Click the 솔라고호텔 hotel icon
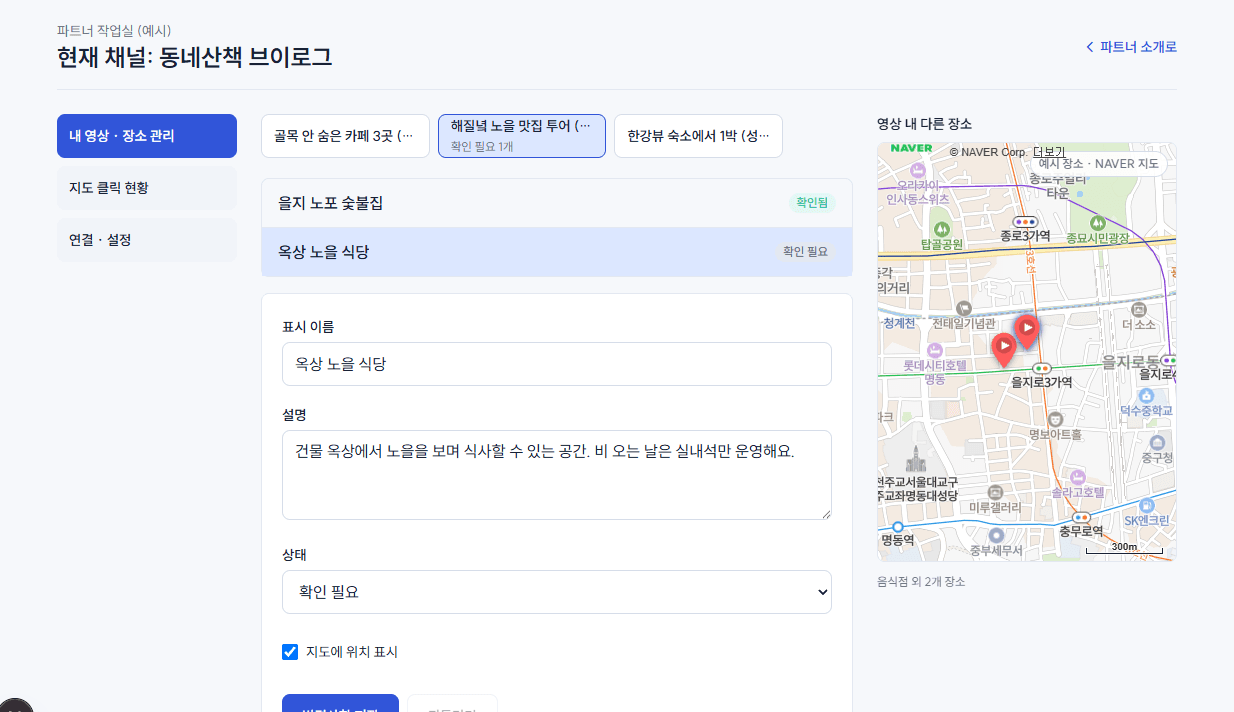 click(1077, 478)
